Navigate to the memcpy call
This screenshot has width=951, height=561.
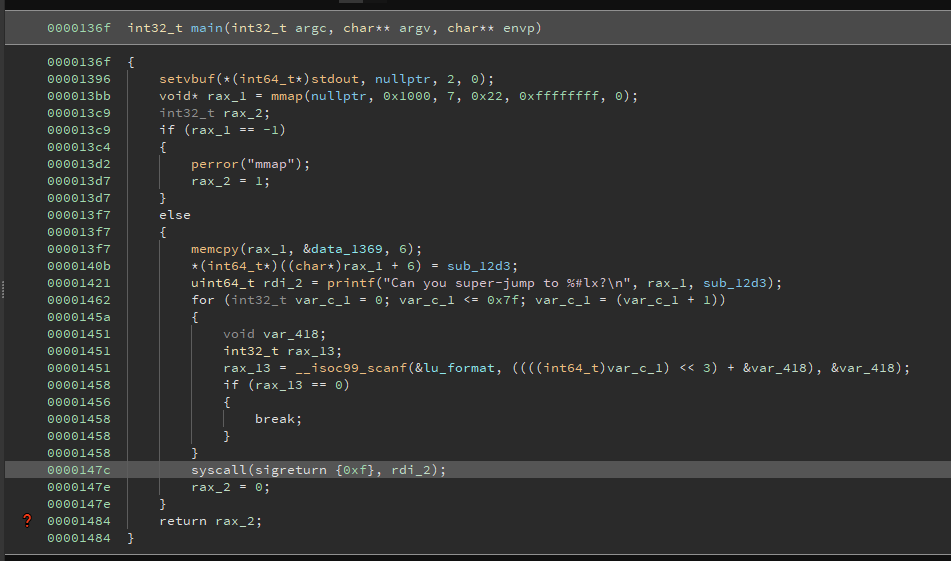(x=215, y=248)
